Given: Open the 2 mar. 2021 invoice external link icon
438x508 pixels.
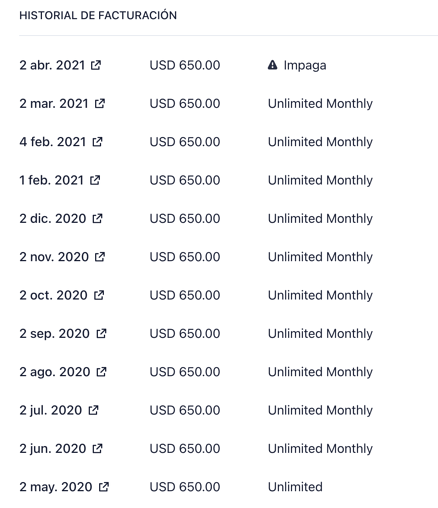Looking at the screenshot, I should (x=100, y=103).
